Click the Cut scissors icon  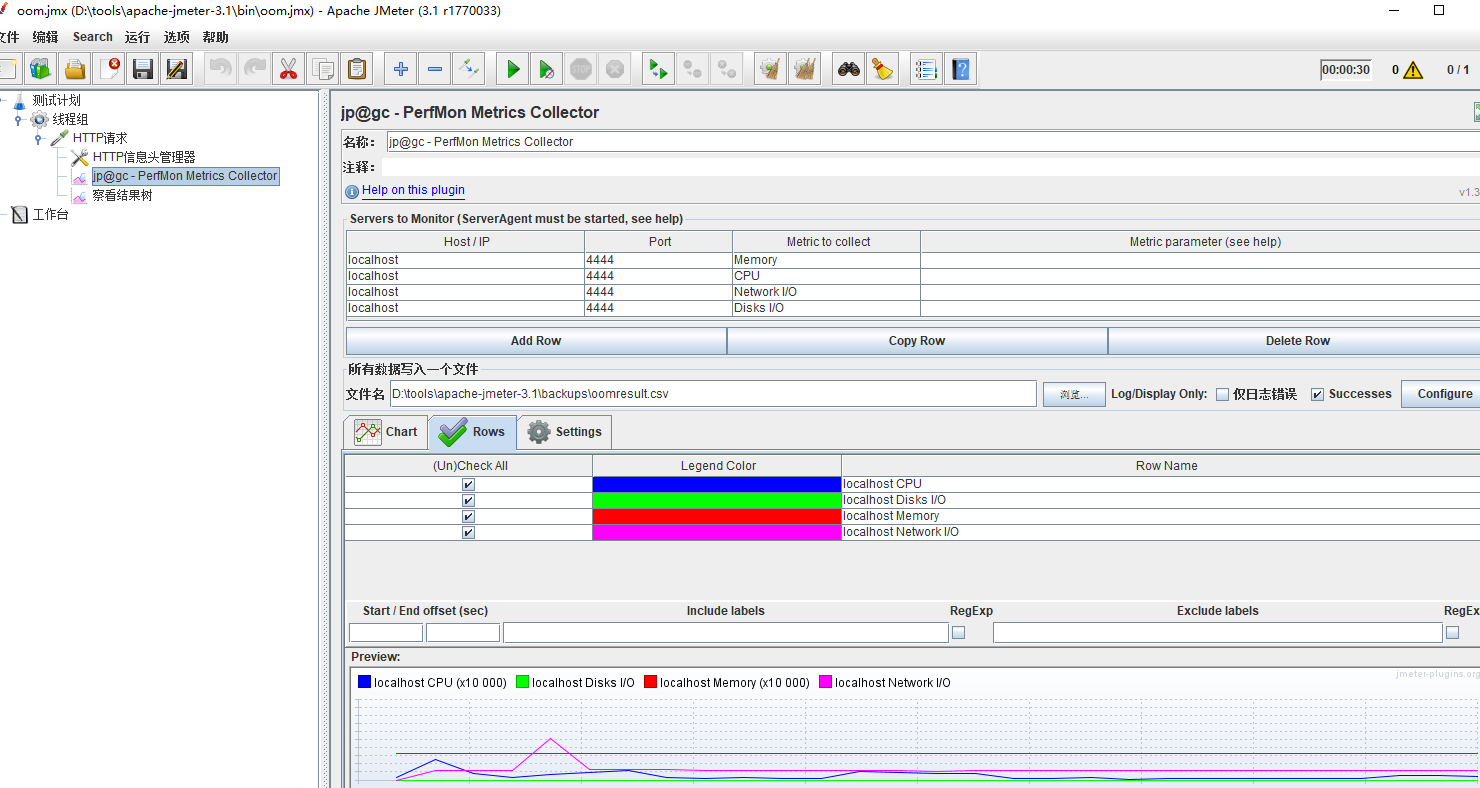coord(289,69)
